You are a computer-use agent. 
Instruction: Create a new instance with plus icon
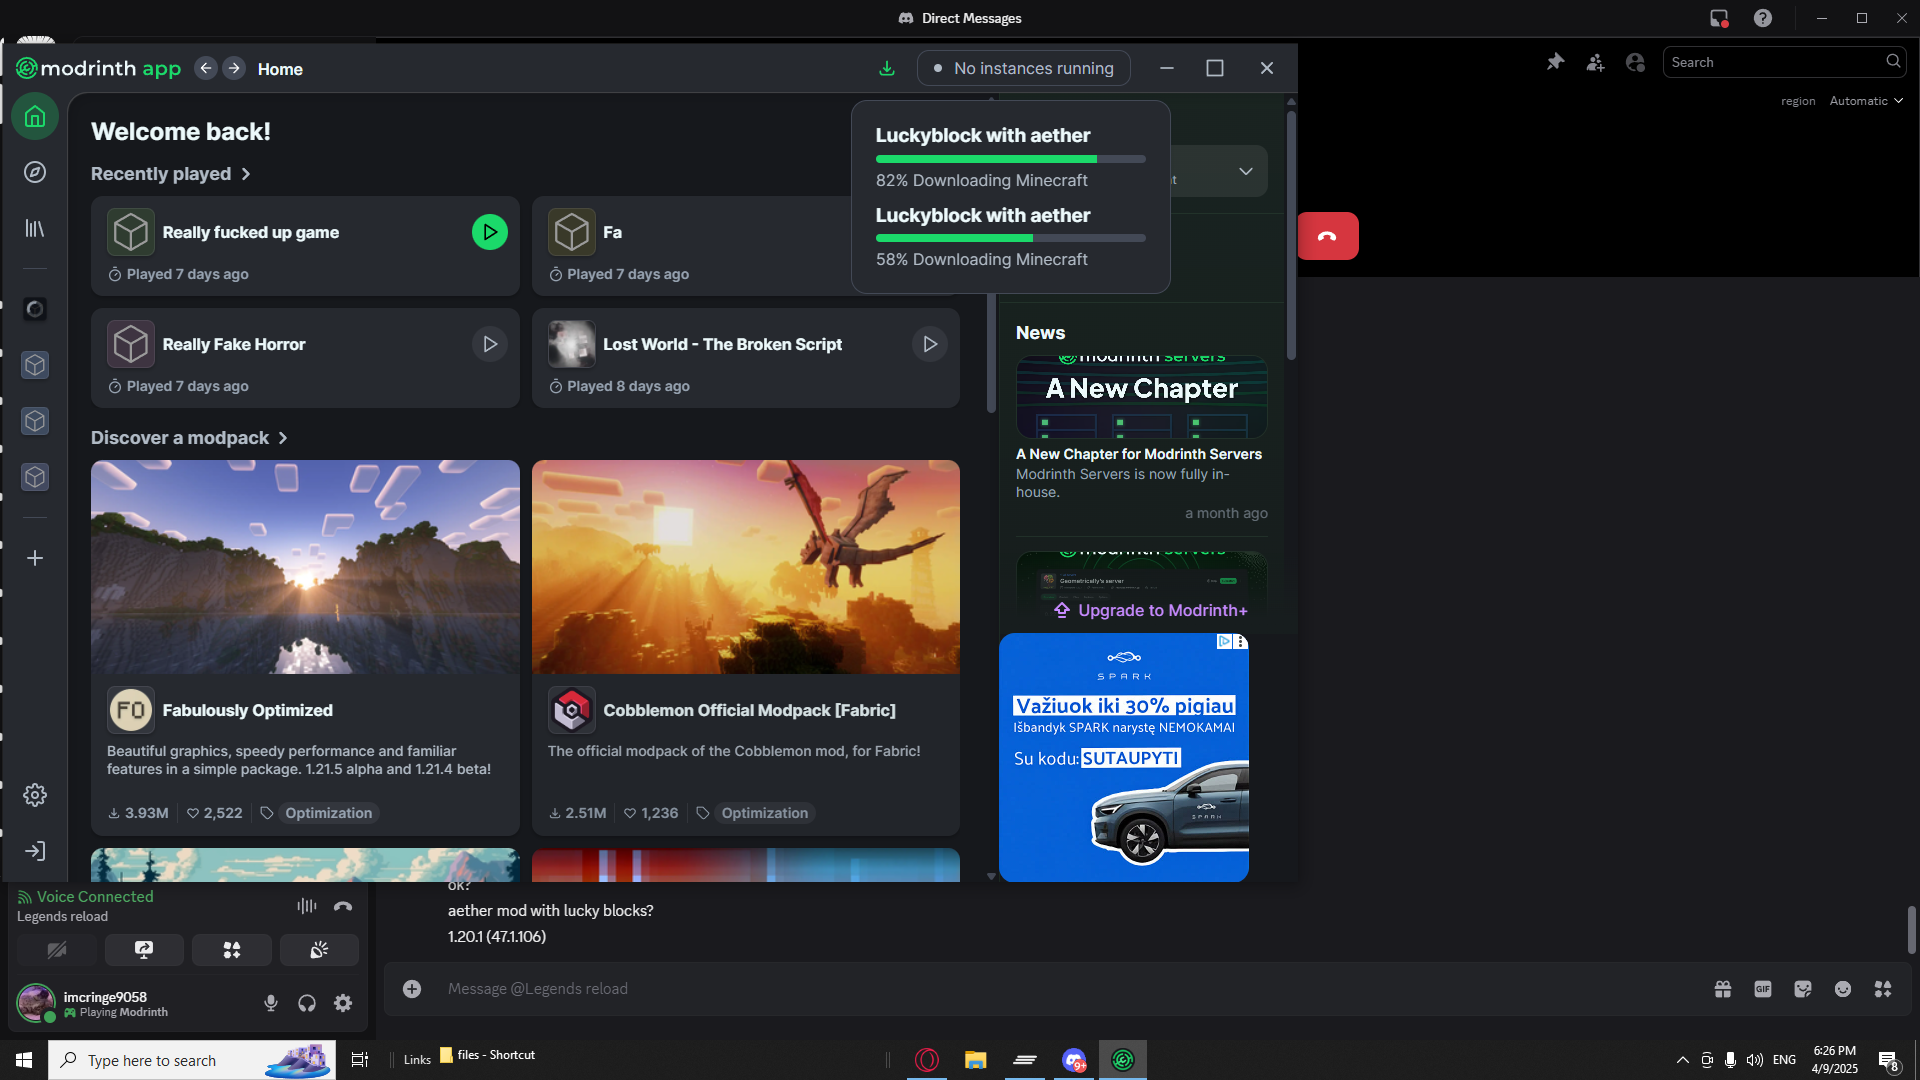pos(35,558)
